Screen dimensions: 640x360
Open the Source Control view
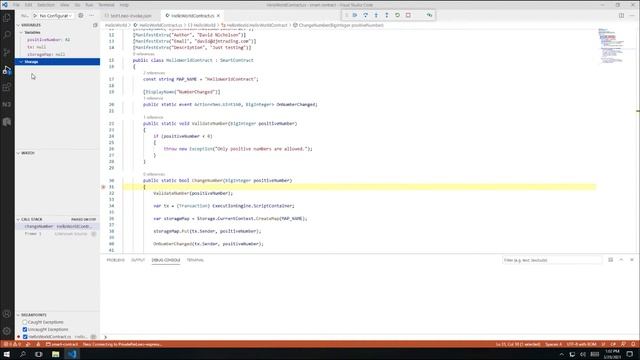[x=7, y=52]
